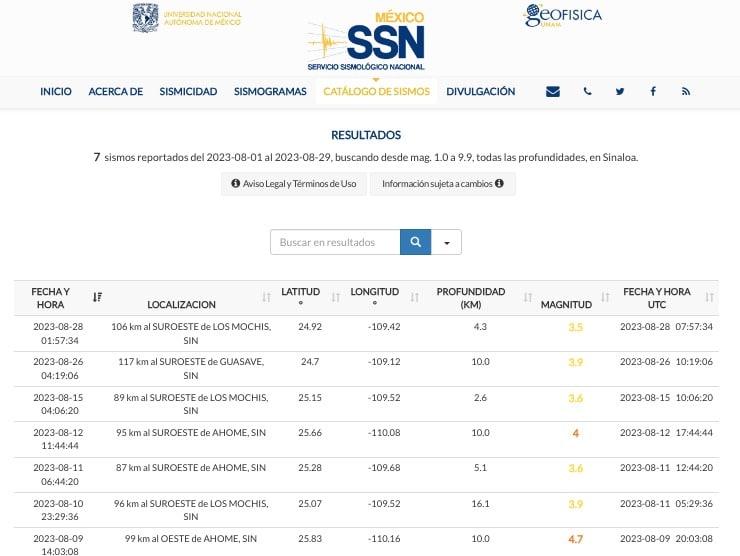Image resolution: width=740 pixels, height=556 pixels.
Task: Click depth value 5.1
Action: pyautogui.click(x=480, y=468)
